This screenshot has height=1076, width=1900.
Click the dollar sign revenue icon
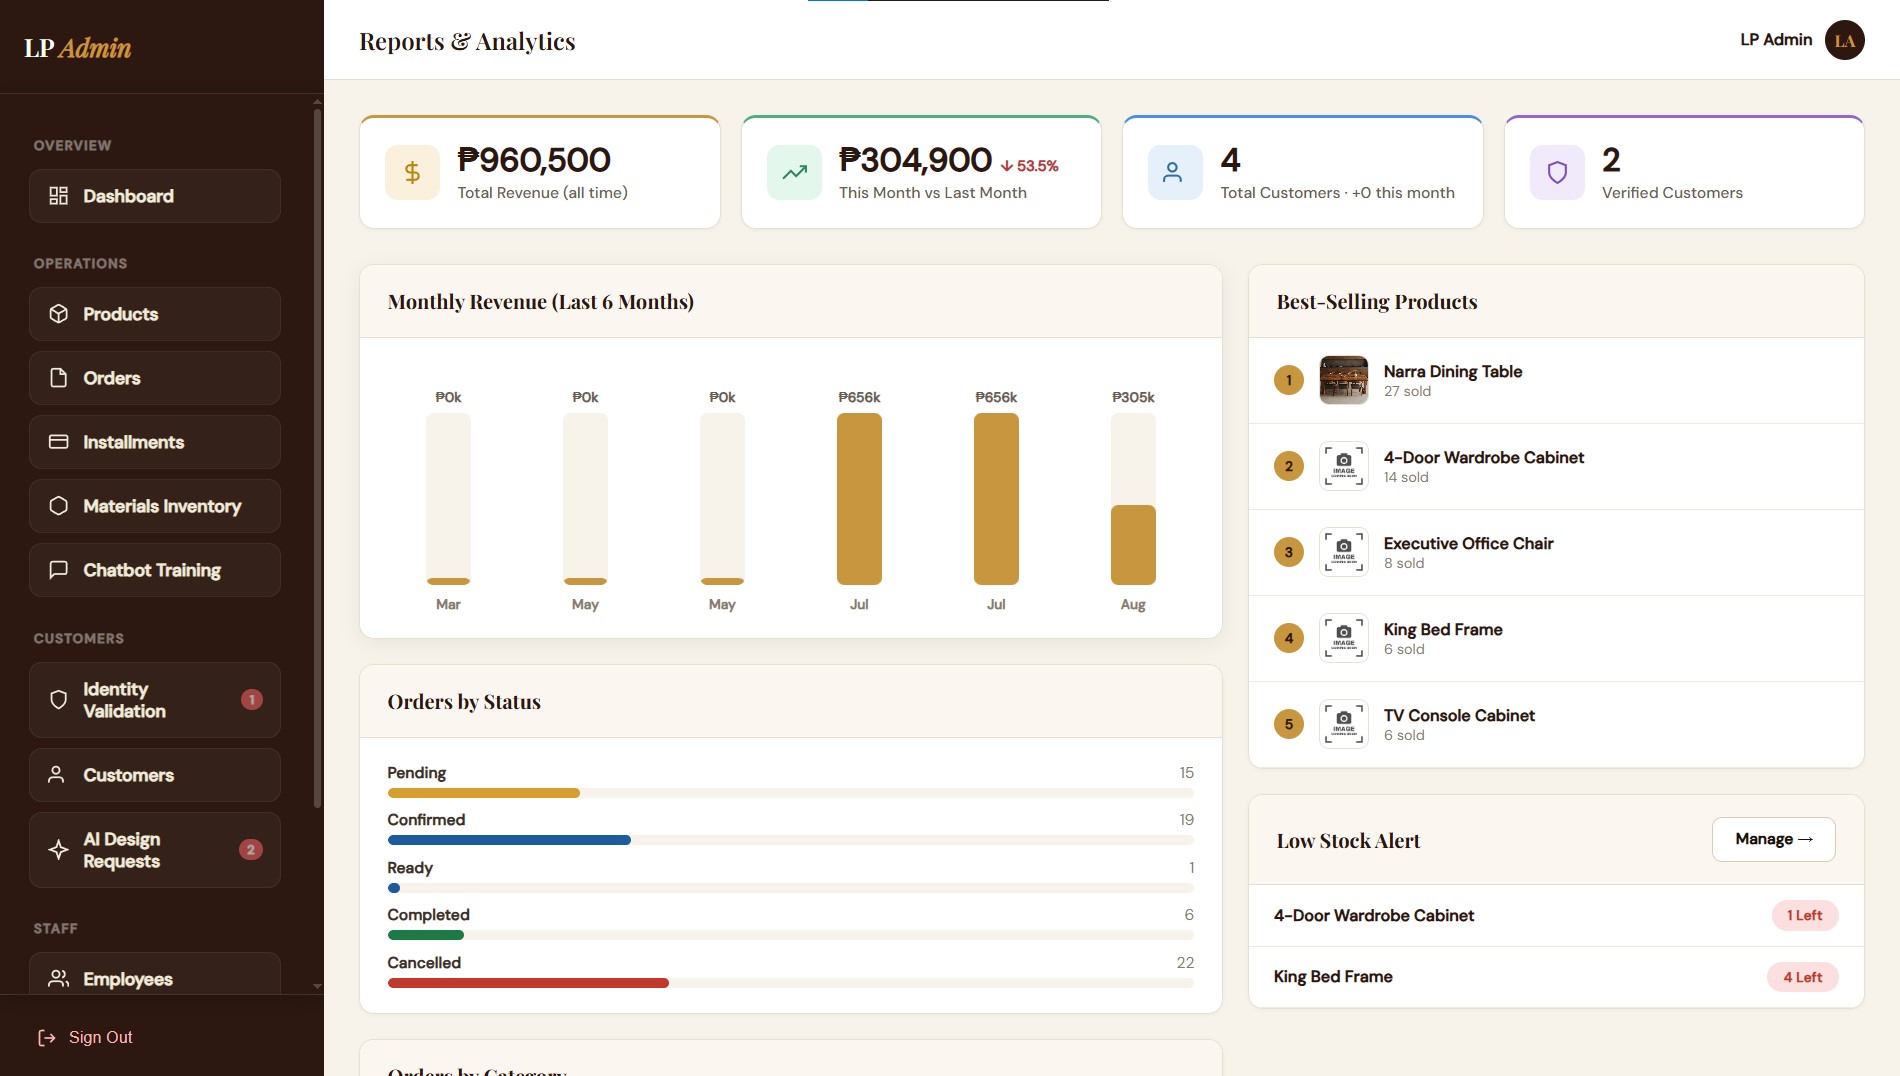(x=412, y=173)
